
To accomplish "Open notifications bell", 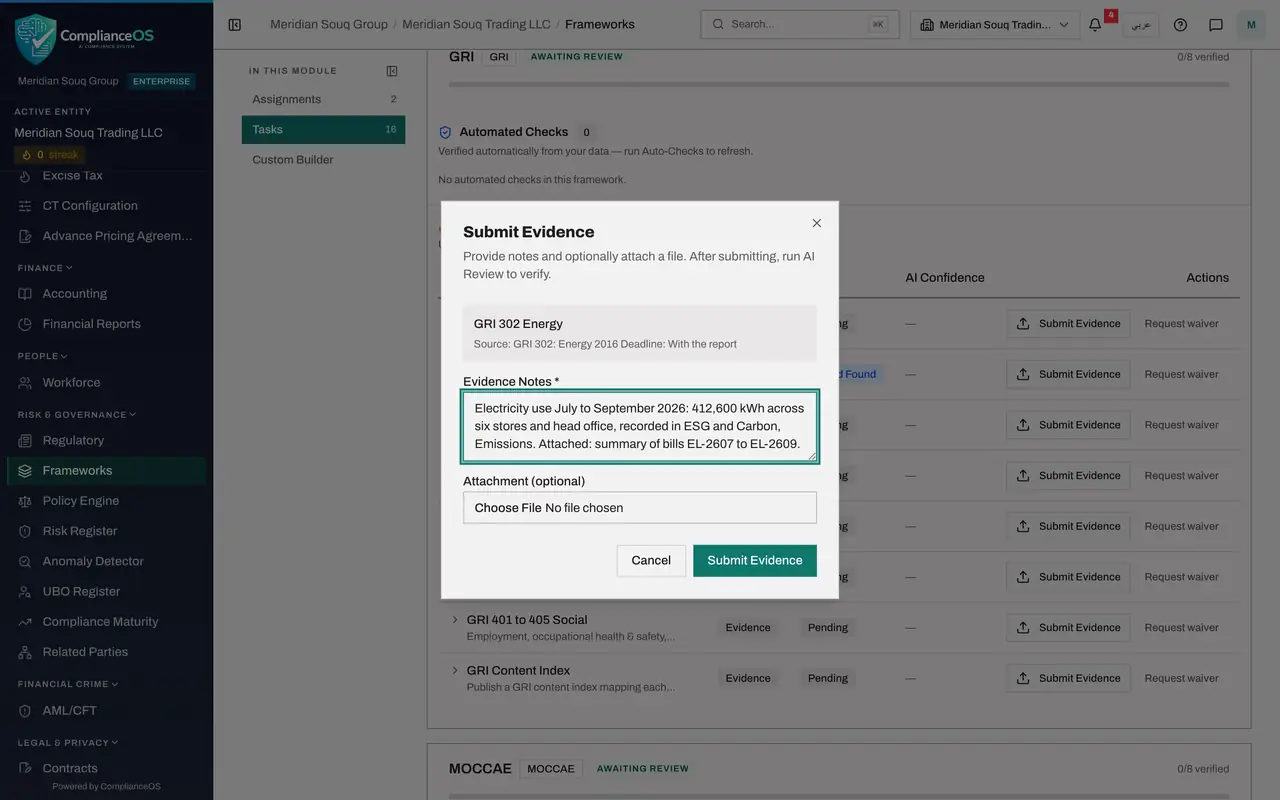I will tap(1095, 24).
